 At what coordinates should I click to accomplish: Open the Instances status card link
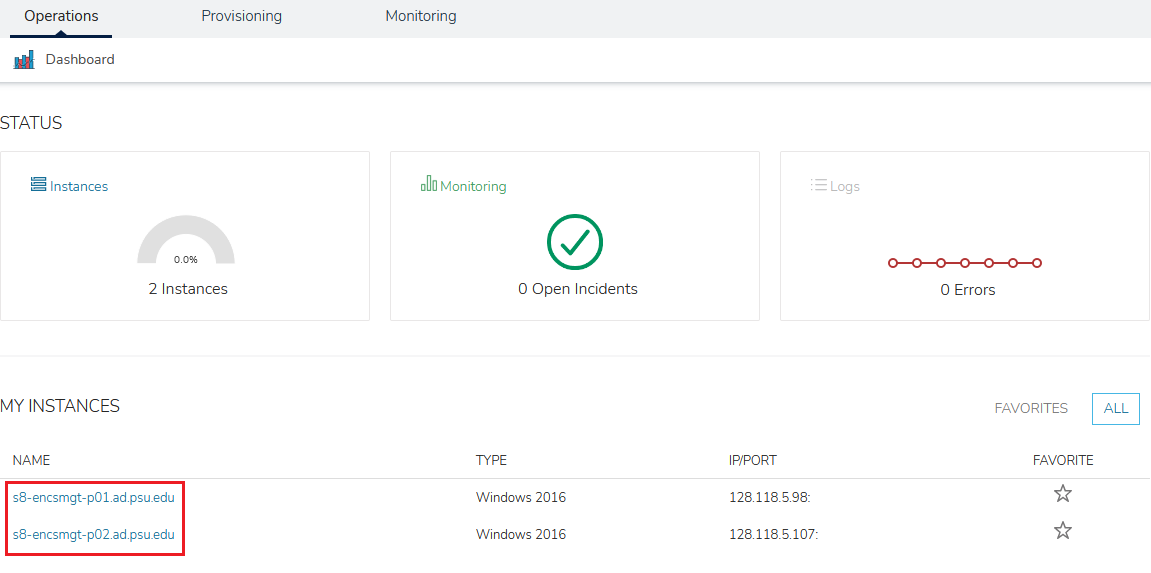click(x=79, y=186)
